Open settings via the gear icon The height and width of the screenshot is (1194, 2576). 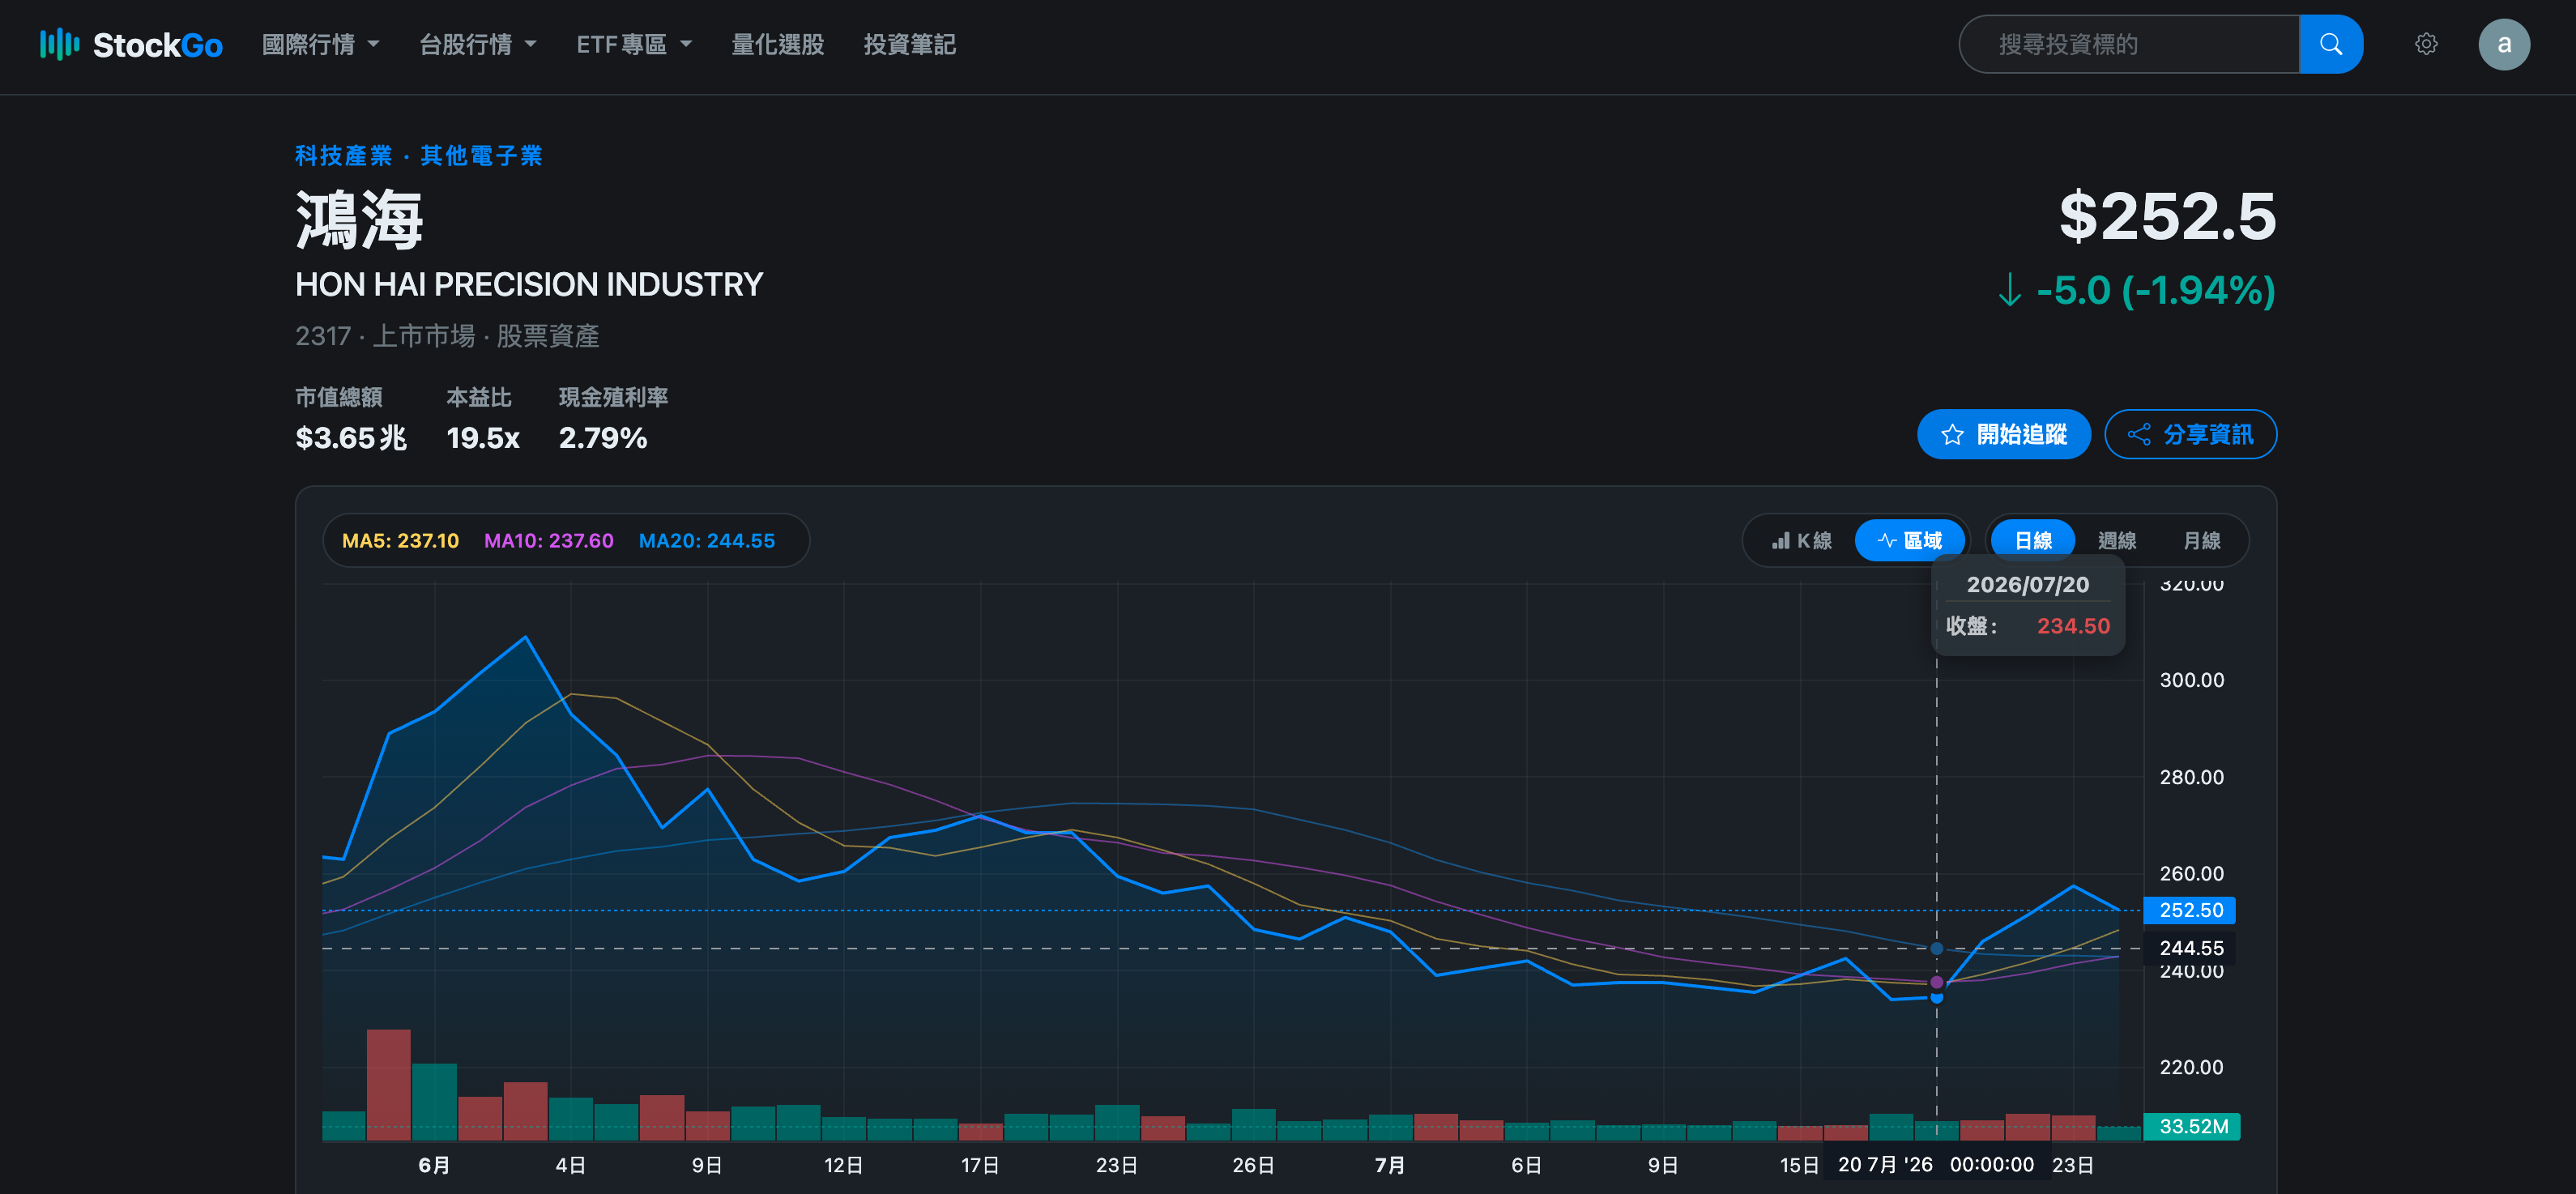tap(2426, 44)
